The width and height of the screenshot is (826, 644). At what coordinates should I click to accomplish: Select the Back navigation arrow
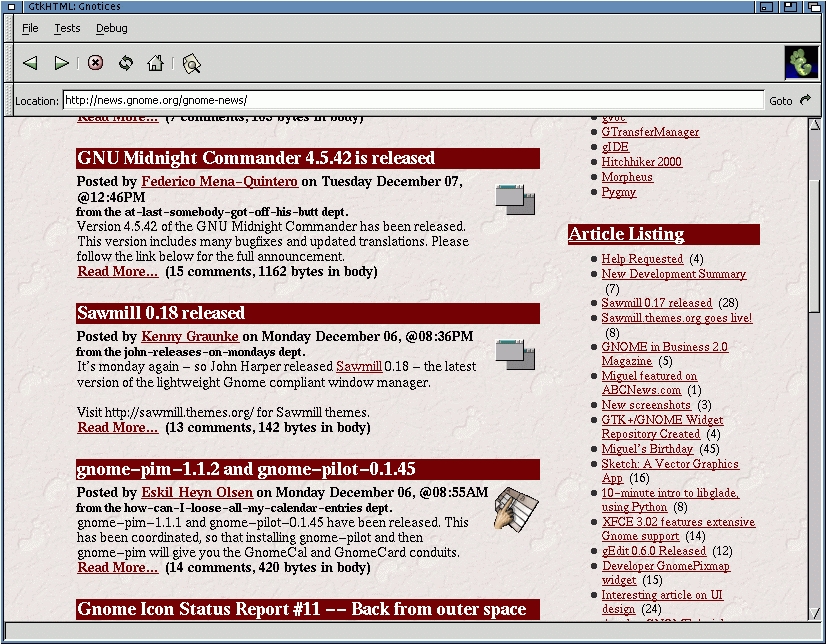30,62
